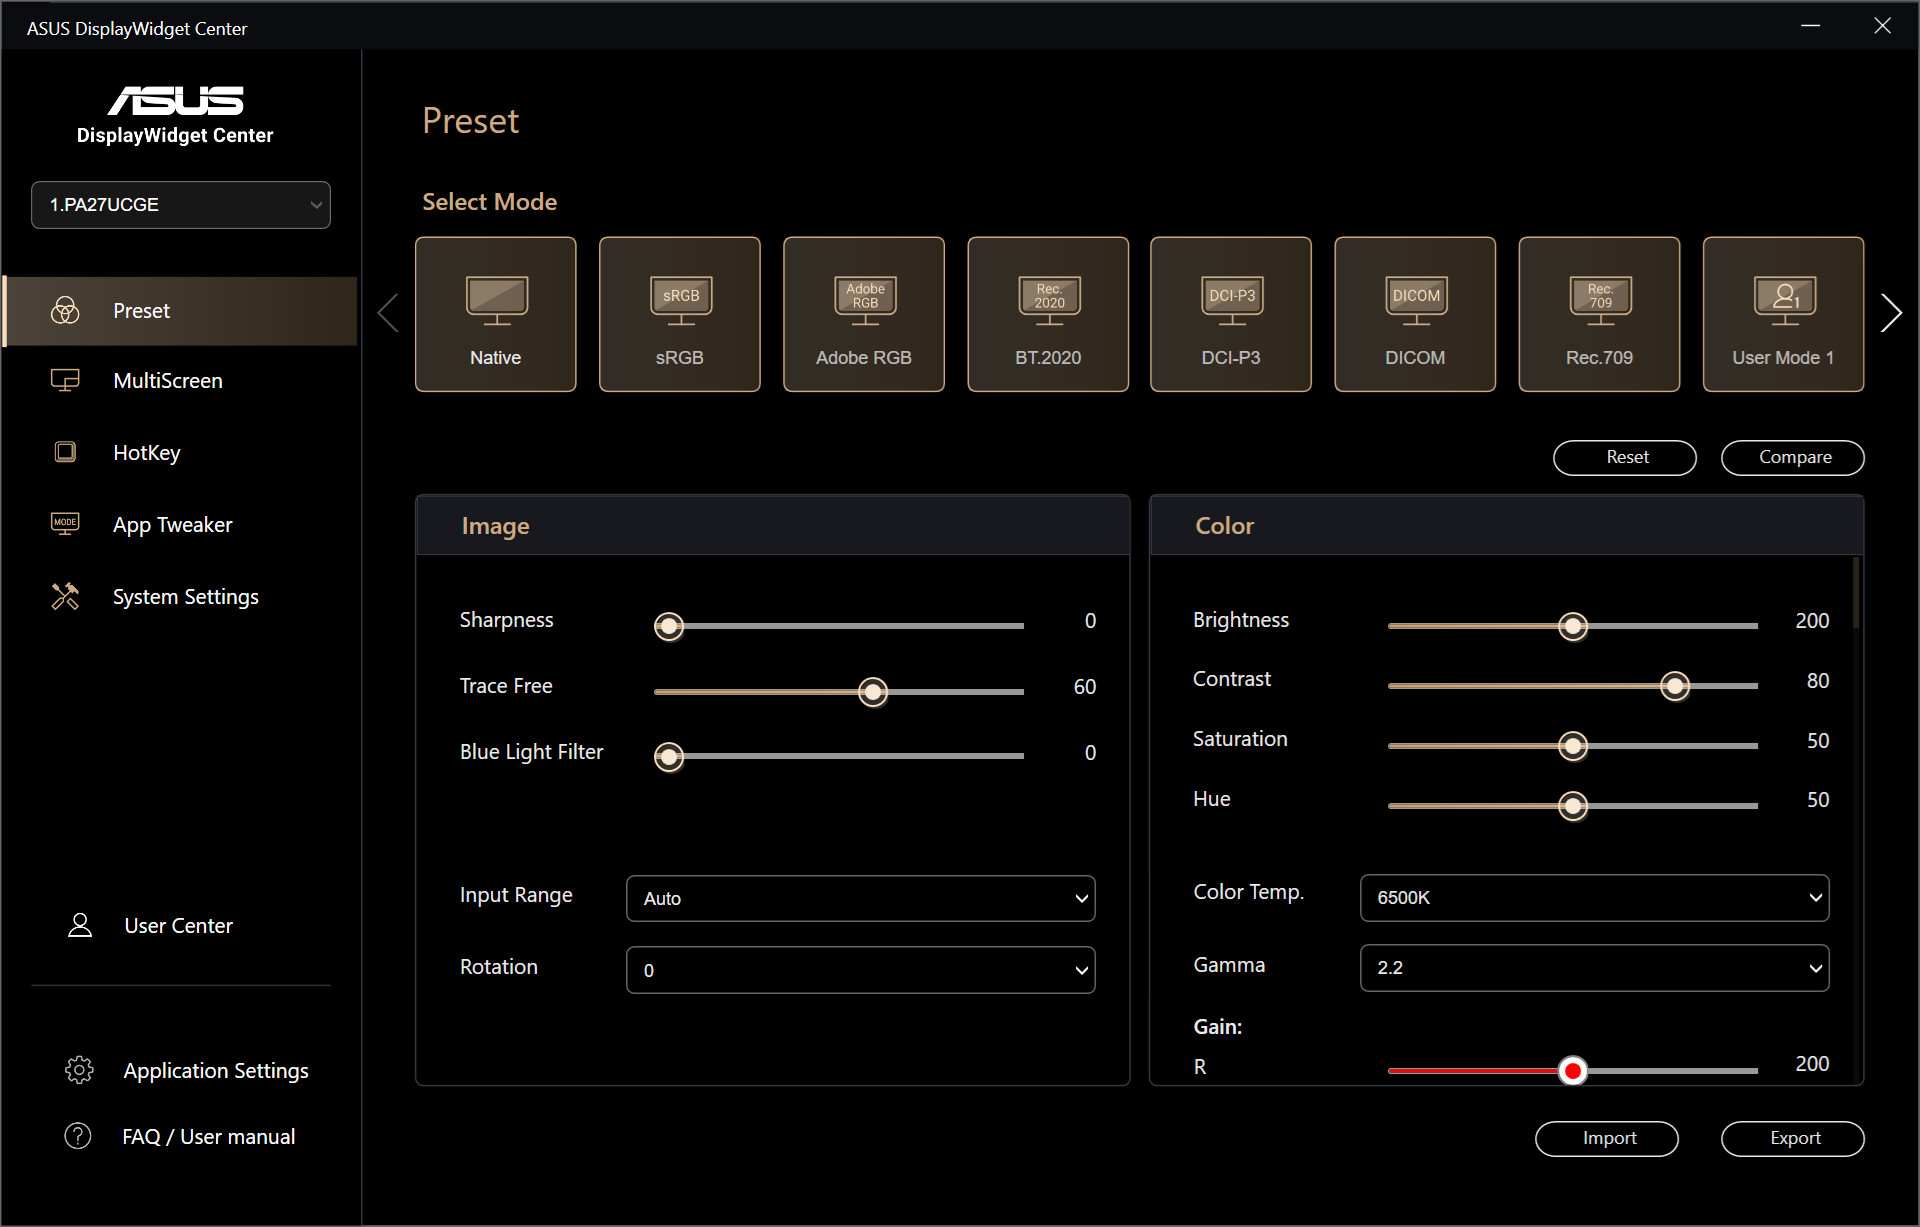The height and width of the screenshot is (1227, 1920).
Task: Close the DisplayWidget Center window
Action: tap(1882, 26)
